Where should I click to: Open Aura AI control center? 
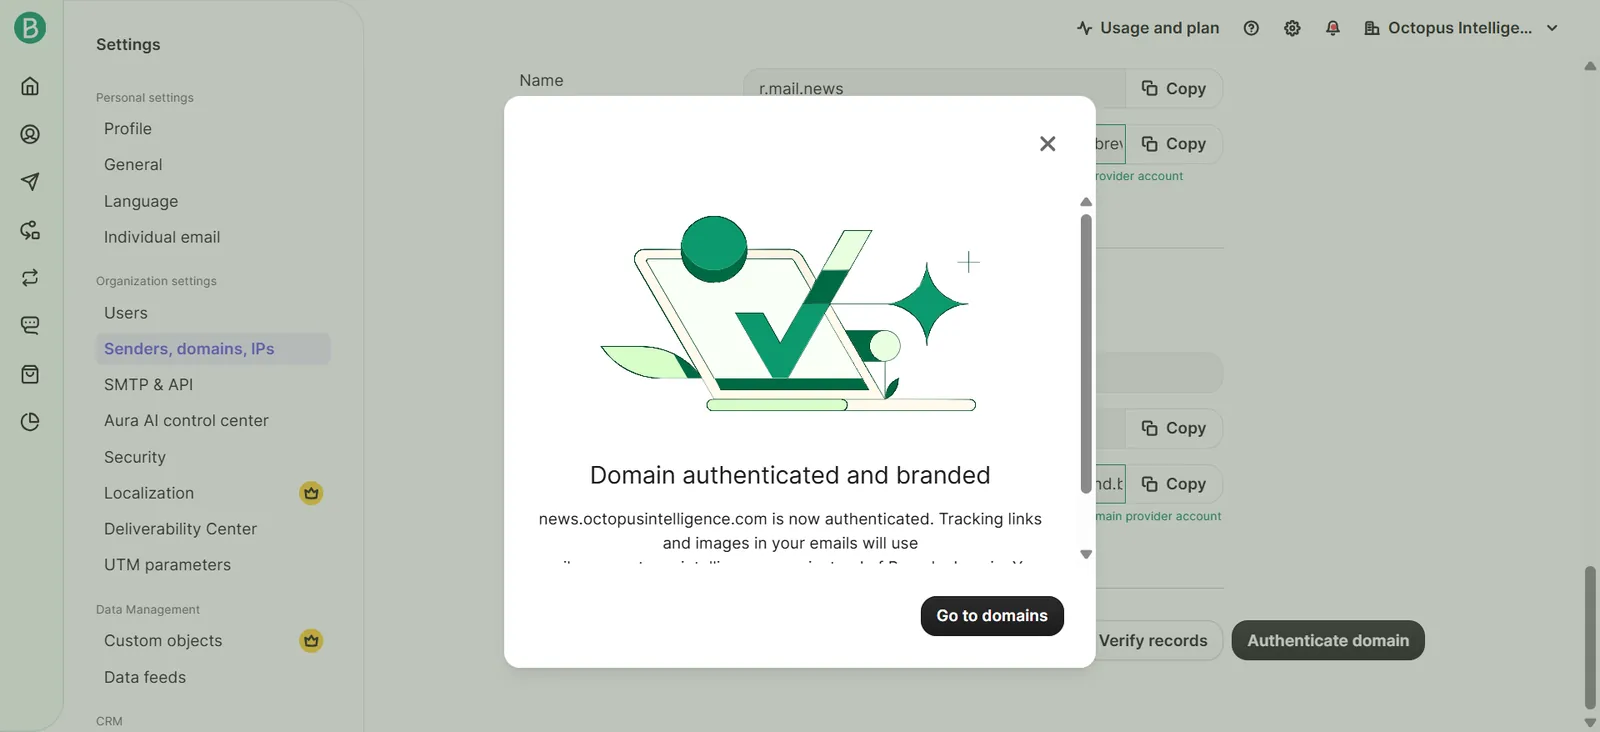[186, 421]
